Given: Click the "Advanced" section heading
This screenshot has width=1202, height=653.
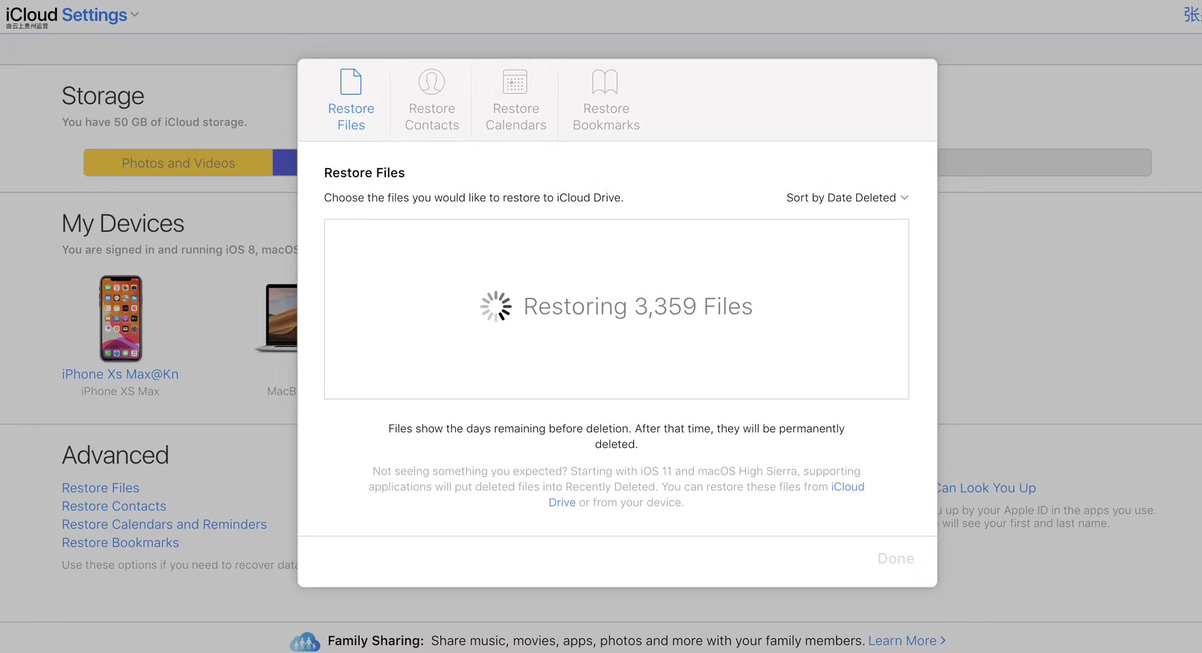Looking at the screenshot, I should 115,455.
